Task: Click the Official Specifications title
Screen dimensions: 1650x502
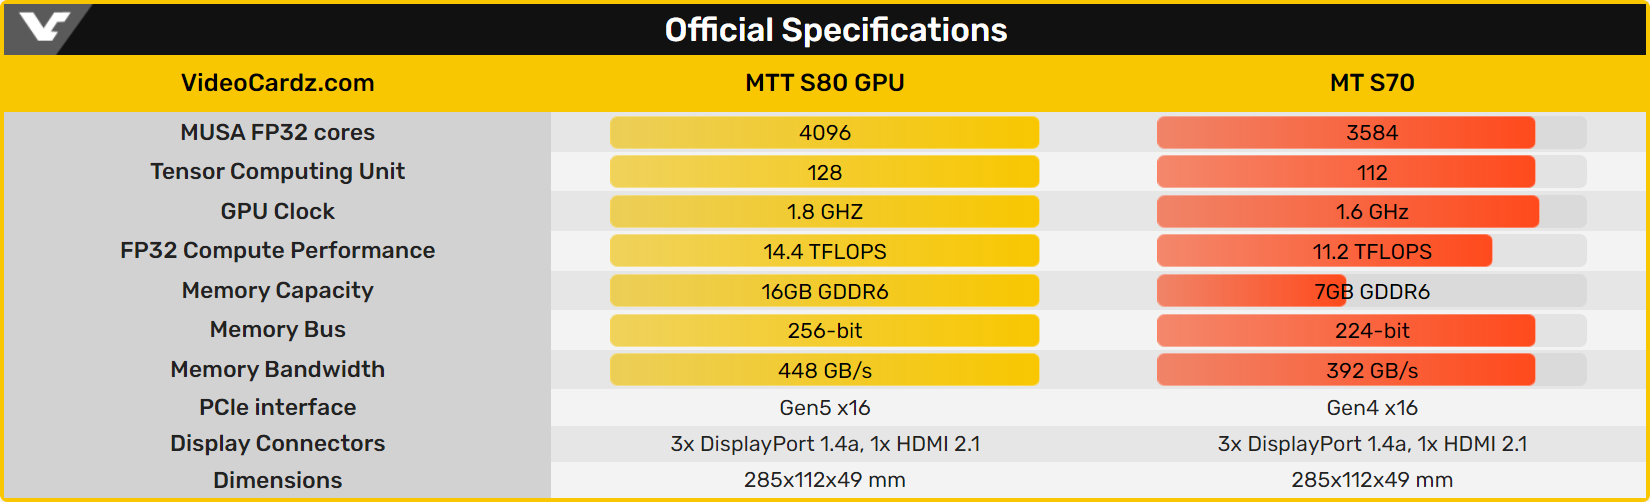Action: tap(835, 30)
